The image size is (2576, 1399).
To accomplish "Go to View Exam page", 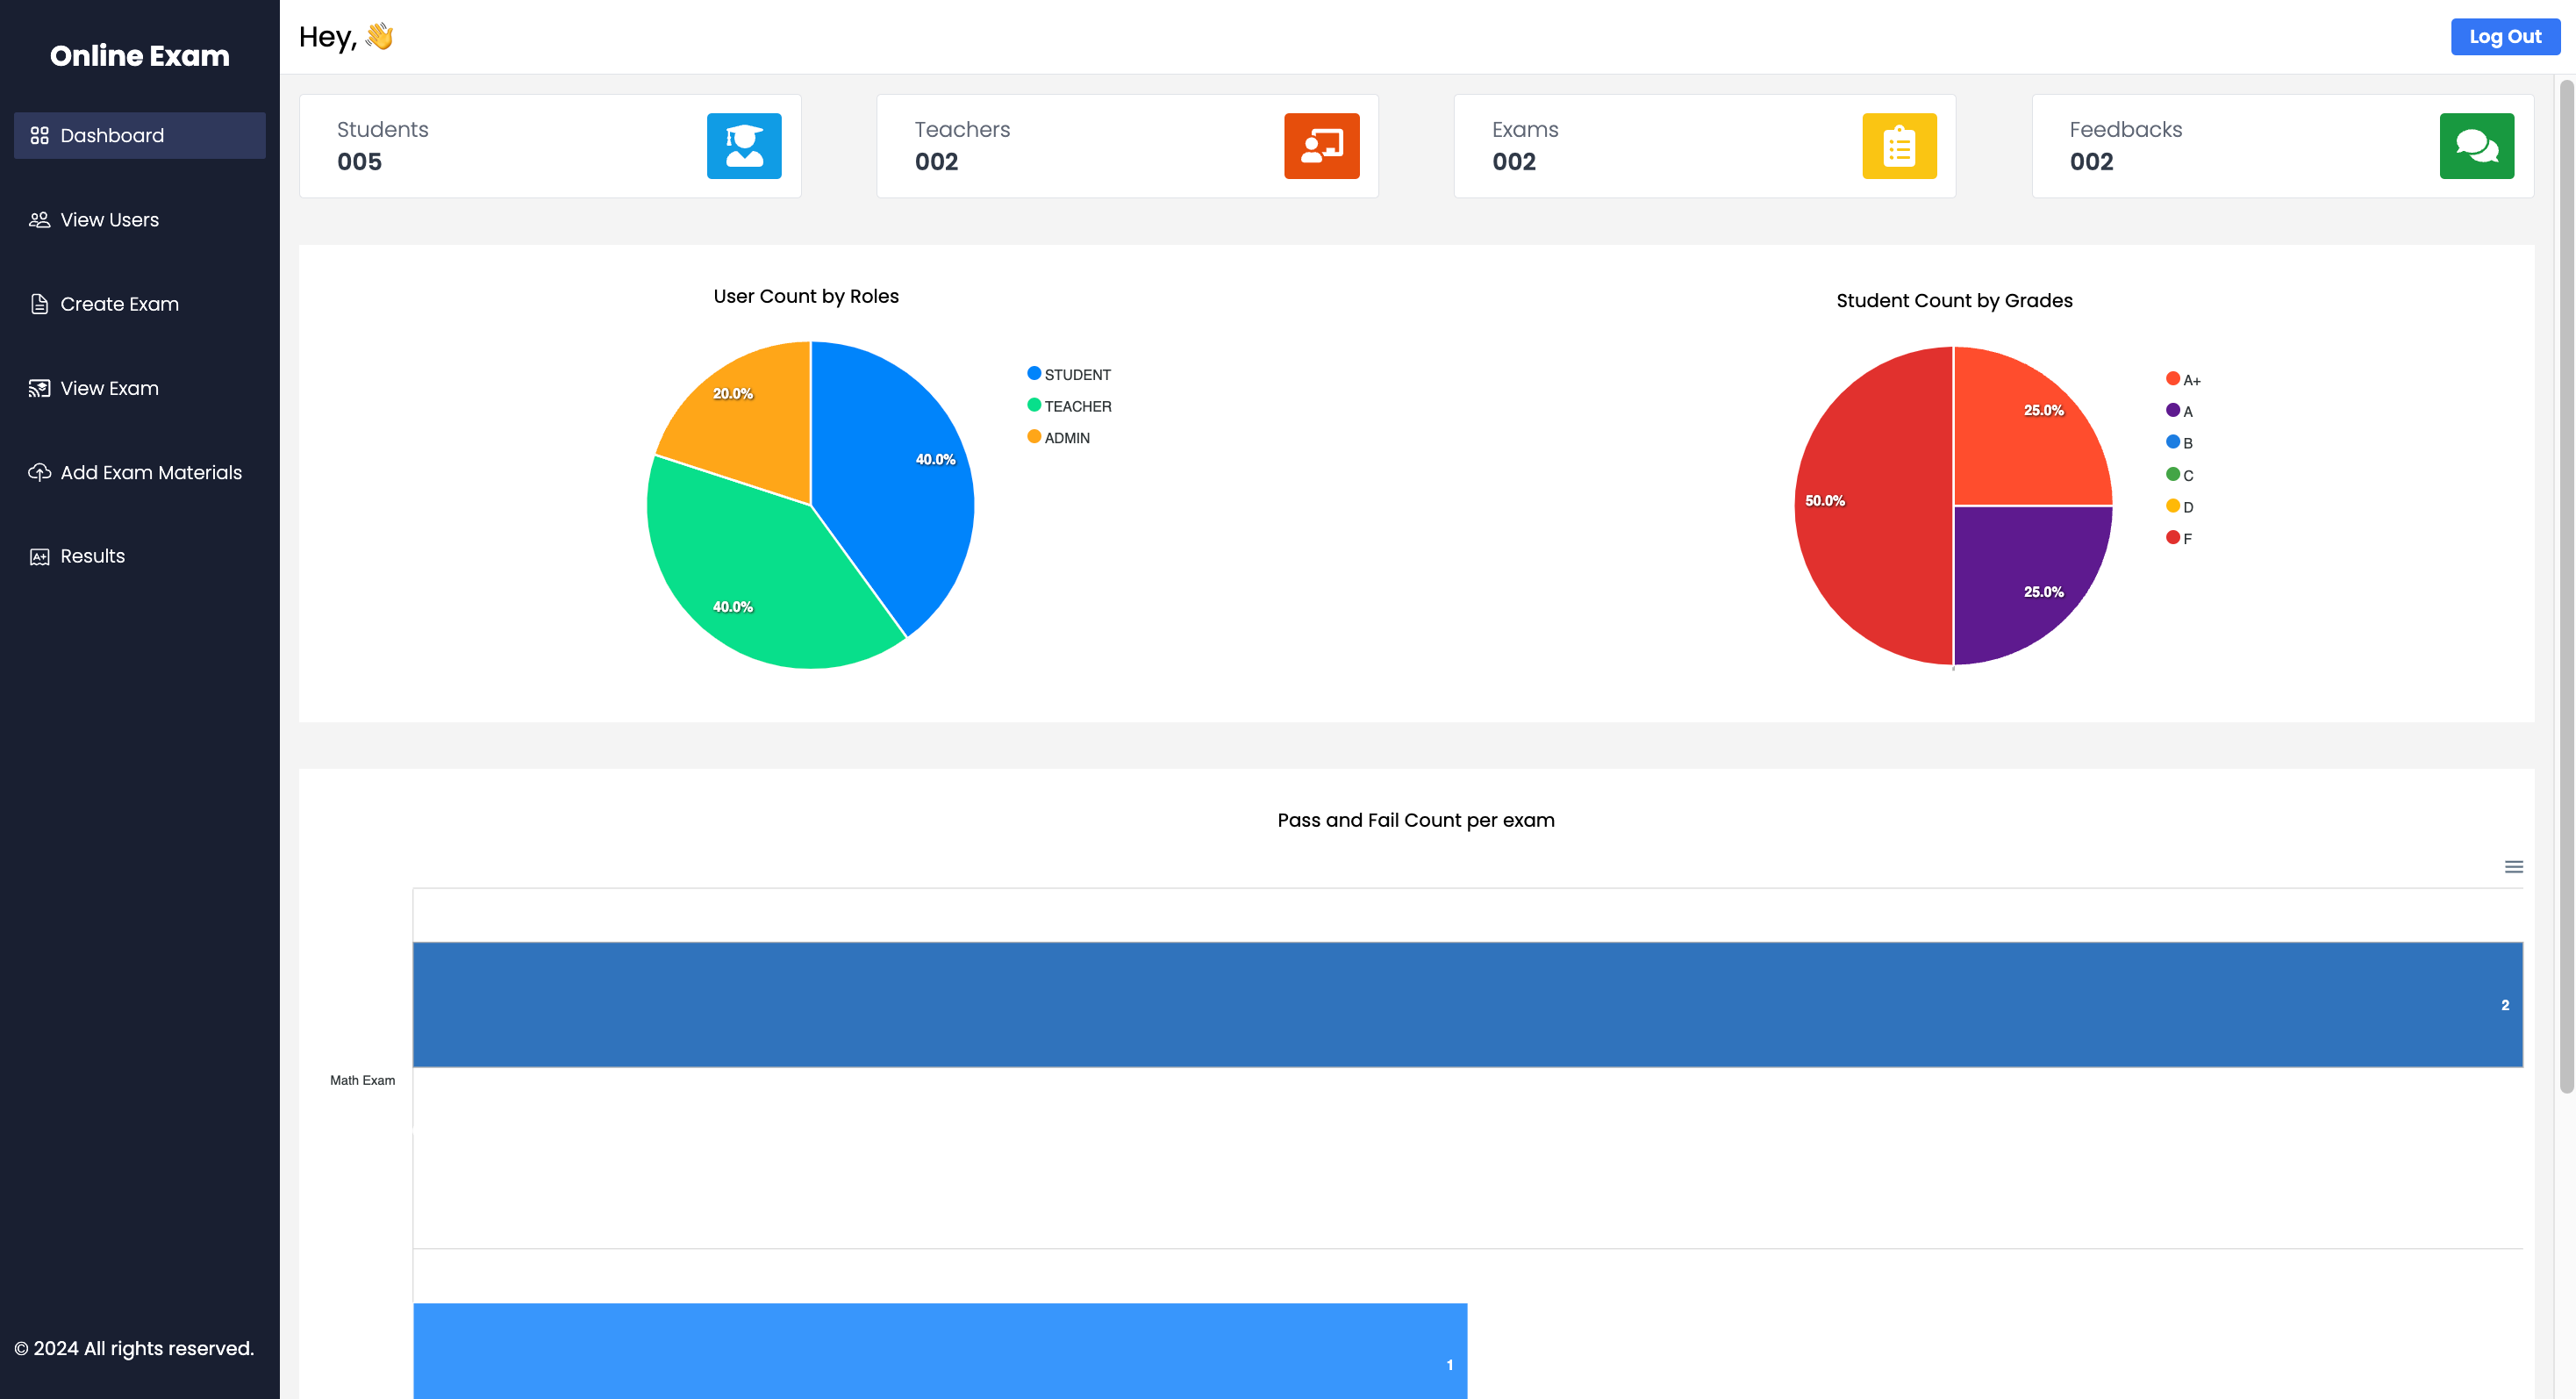I will (x=109, y=388).
